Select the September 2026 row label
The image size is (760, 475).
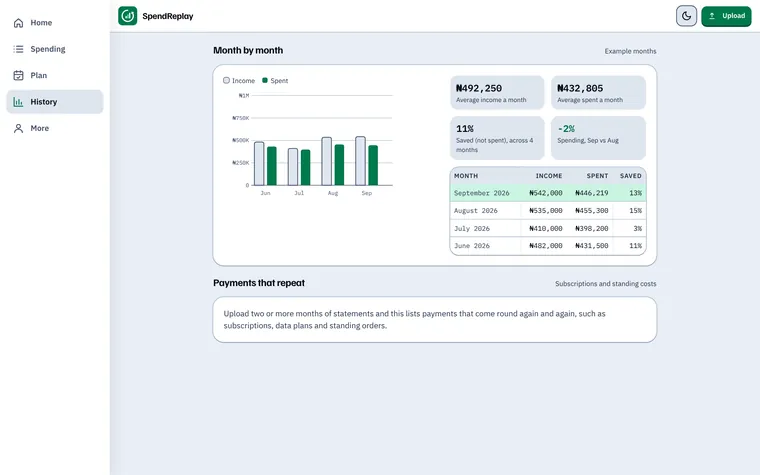point(481,193)
